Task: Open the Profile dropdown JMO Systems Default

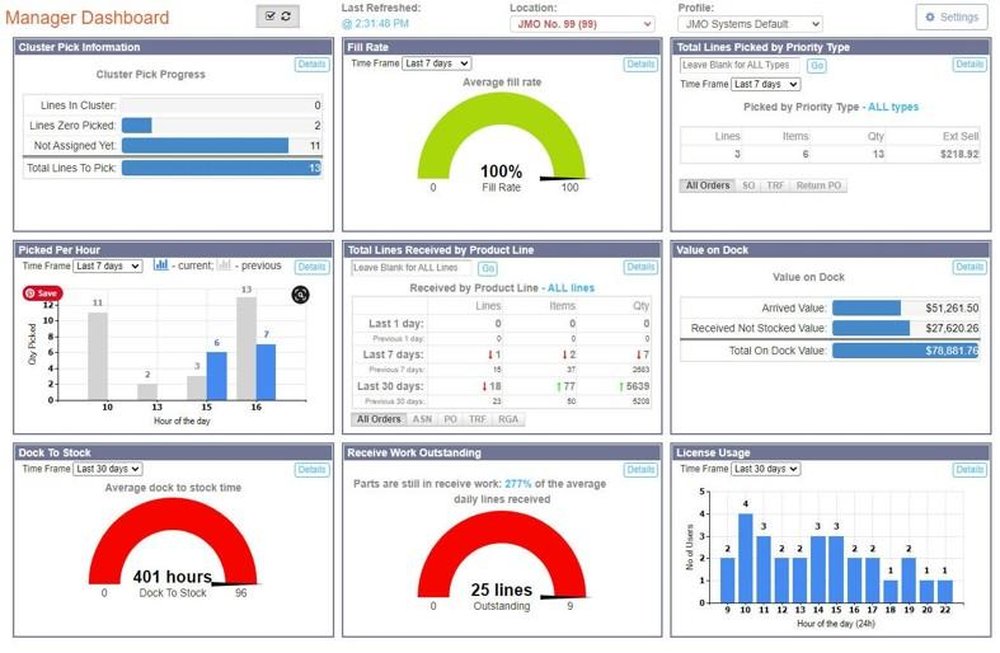Action: point(750,24)
